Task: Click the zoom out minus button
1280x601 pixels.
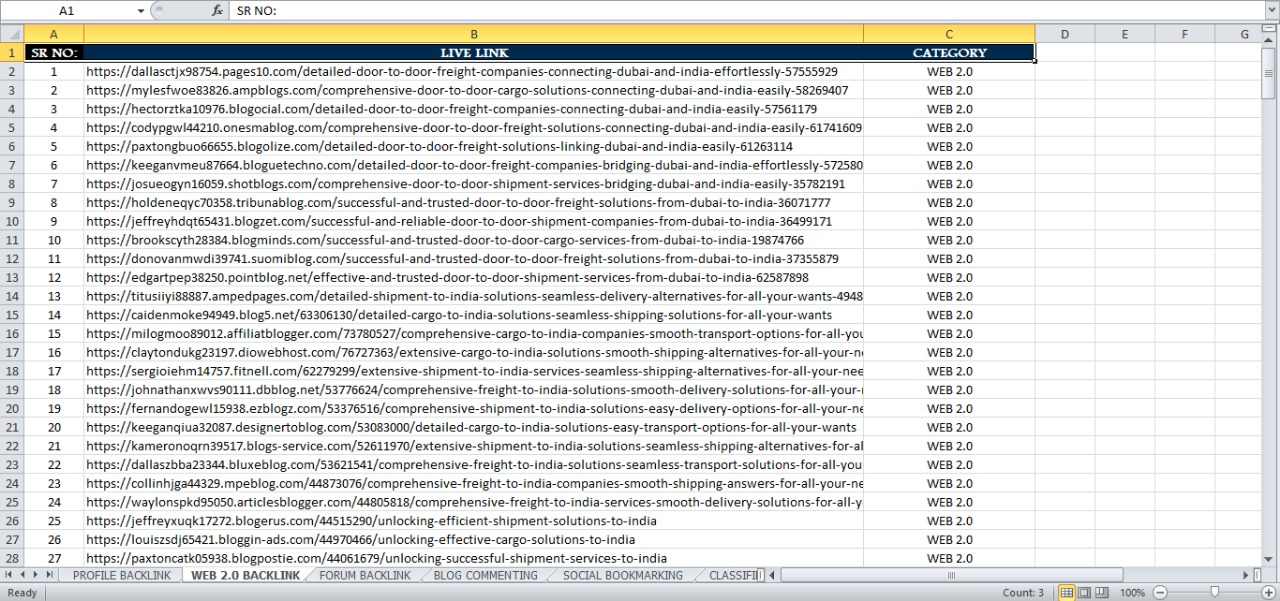Action: coord(1159,592)
